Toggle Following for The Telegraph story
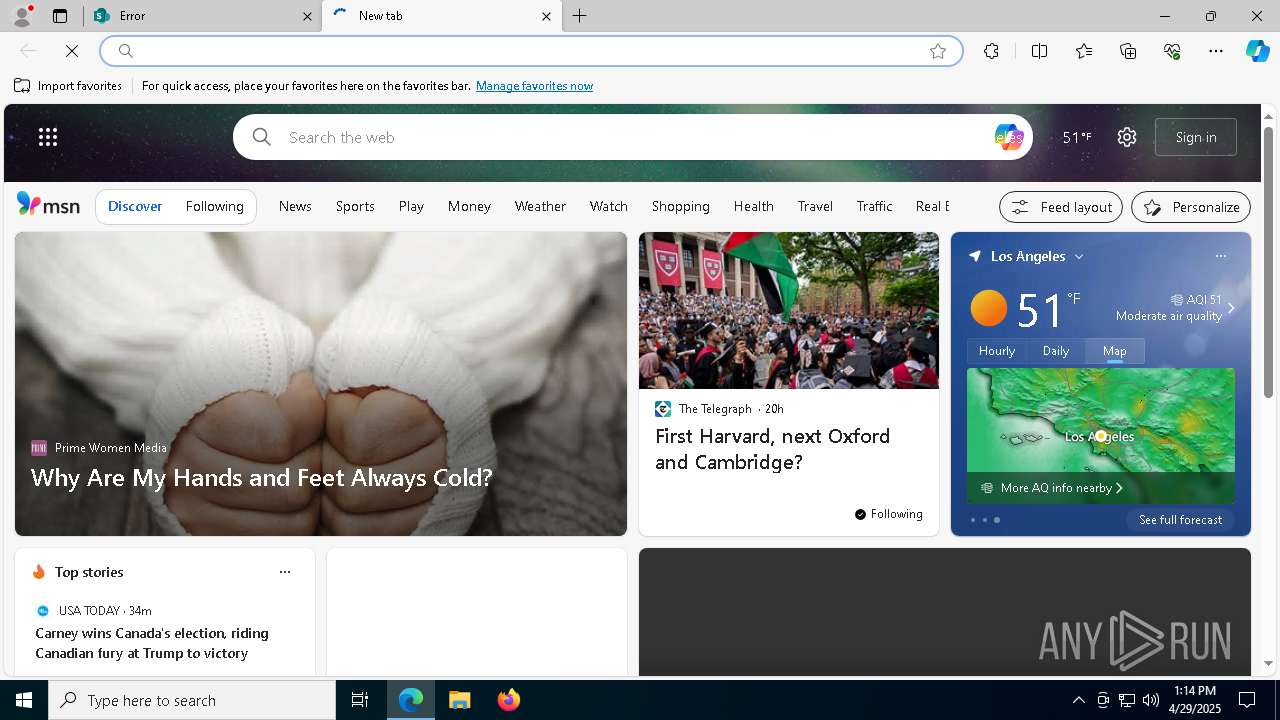Viewport: 1280px width, 720px height. click(x=889, y=514)
